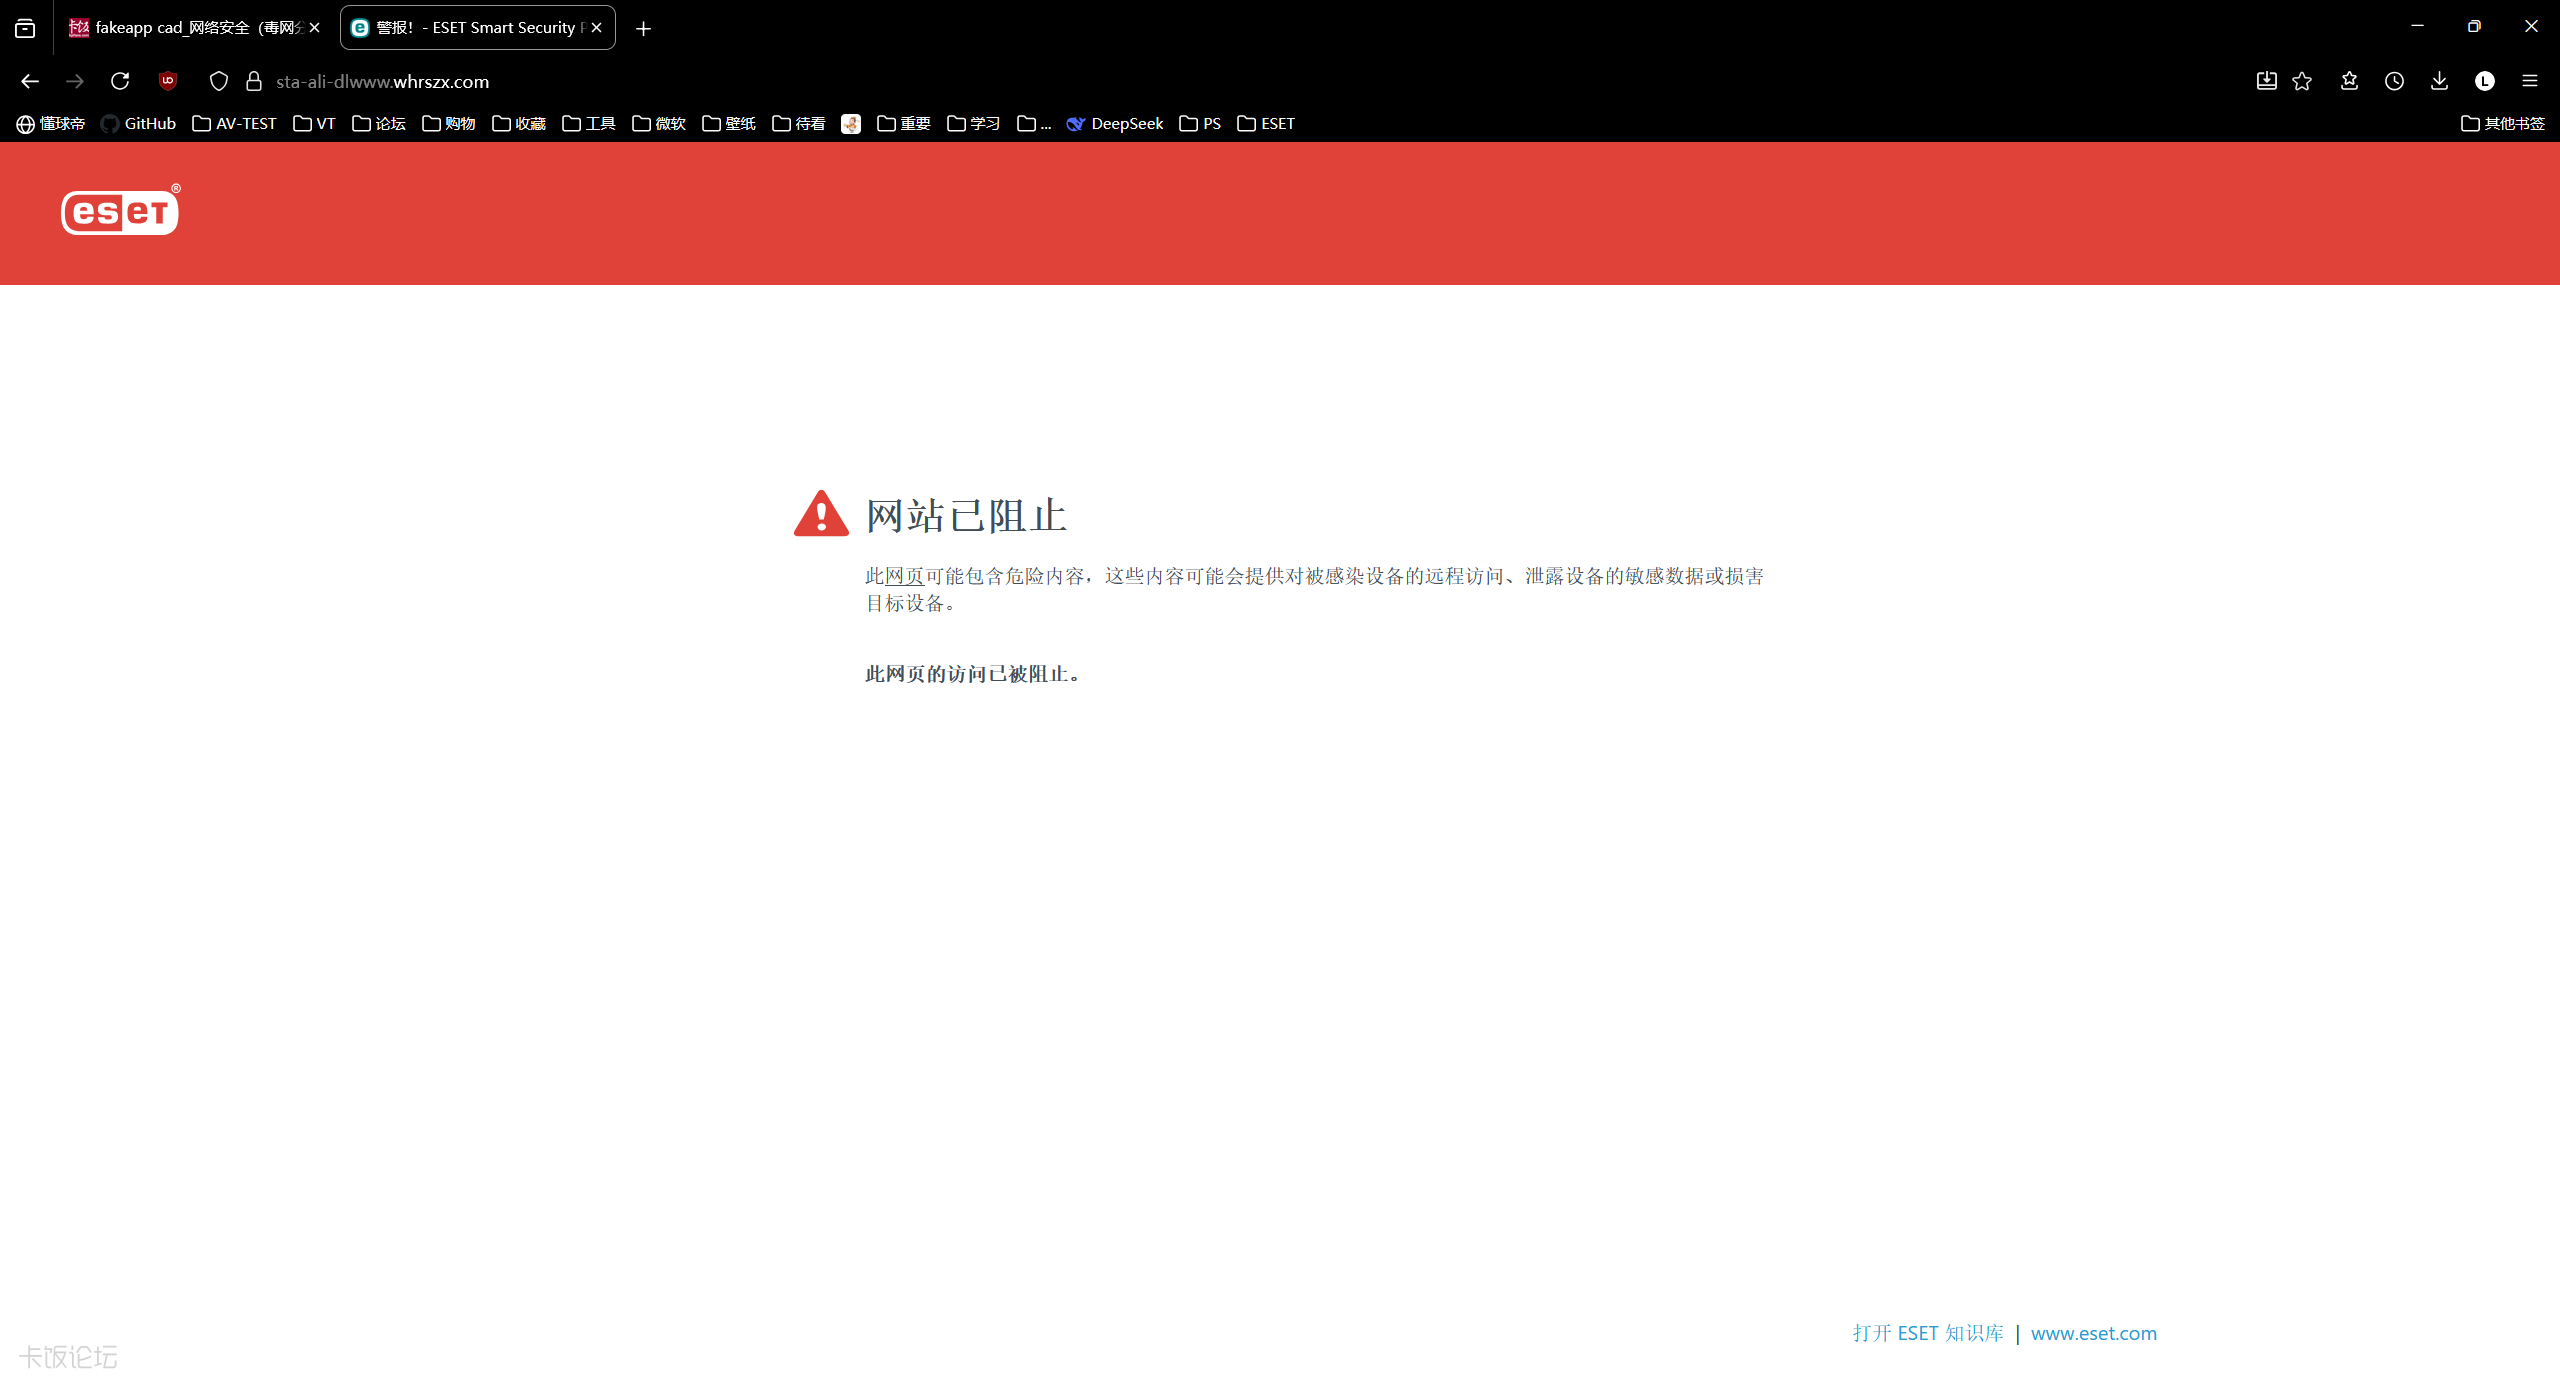Click the ESET logo in the red banner
Viewport: 2560px width, 1380px height.
tap(120, 210)
